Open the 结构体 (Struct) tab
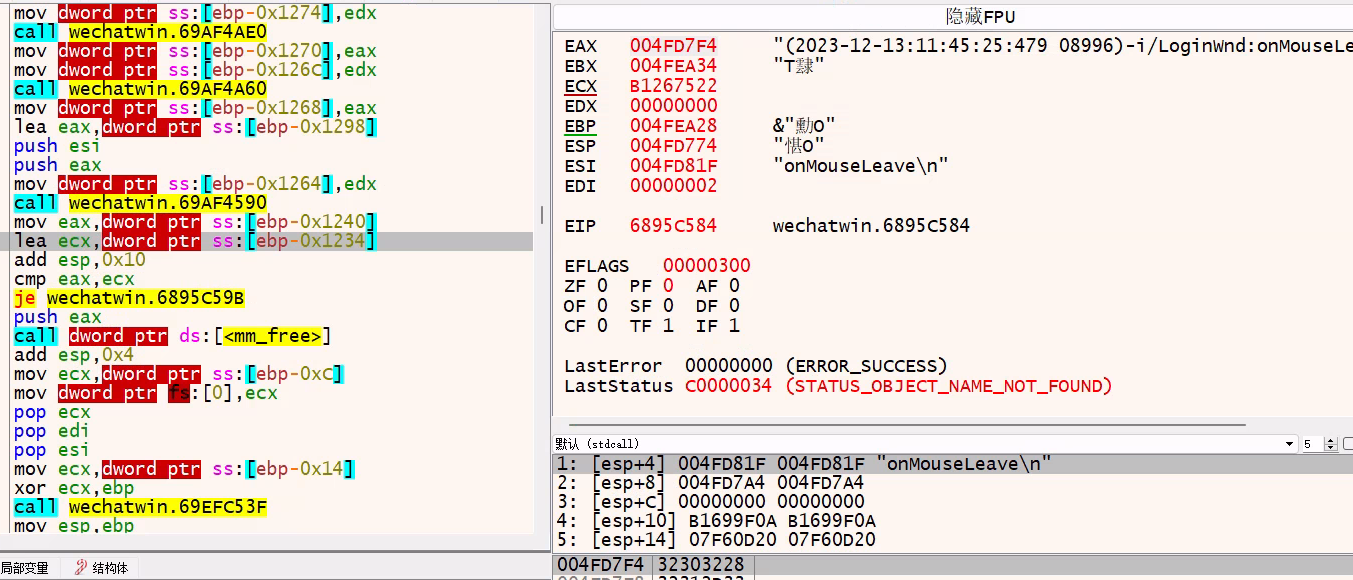 [x=109, y=568]
